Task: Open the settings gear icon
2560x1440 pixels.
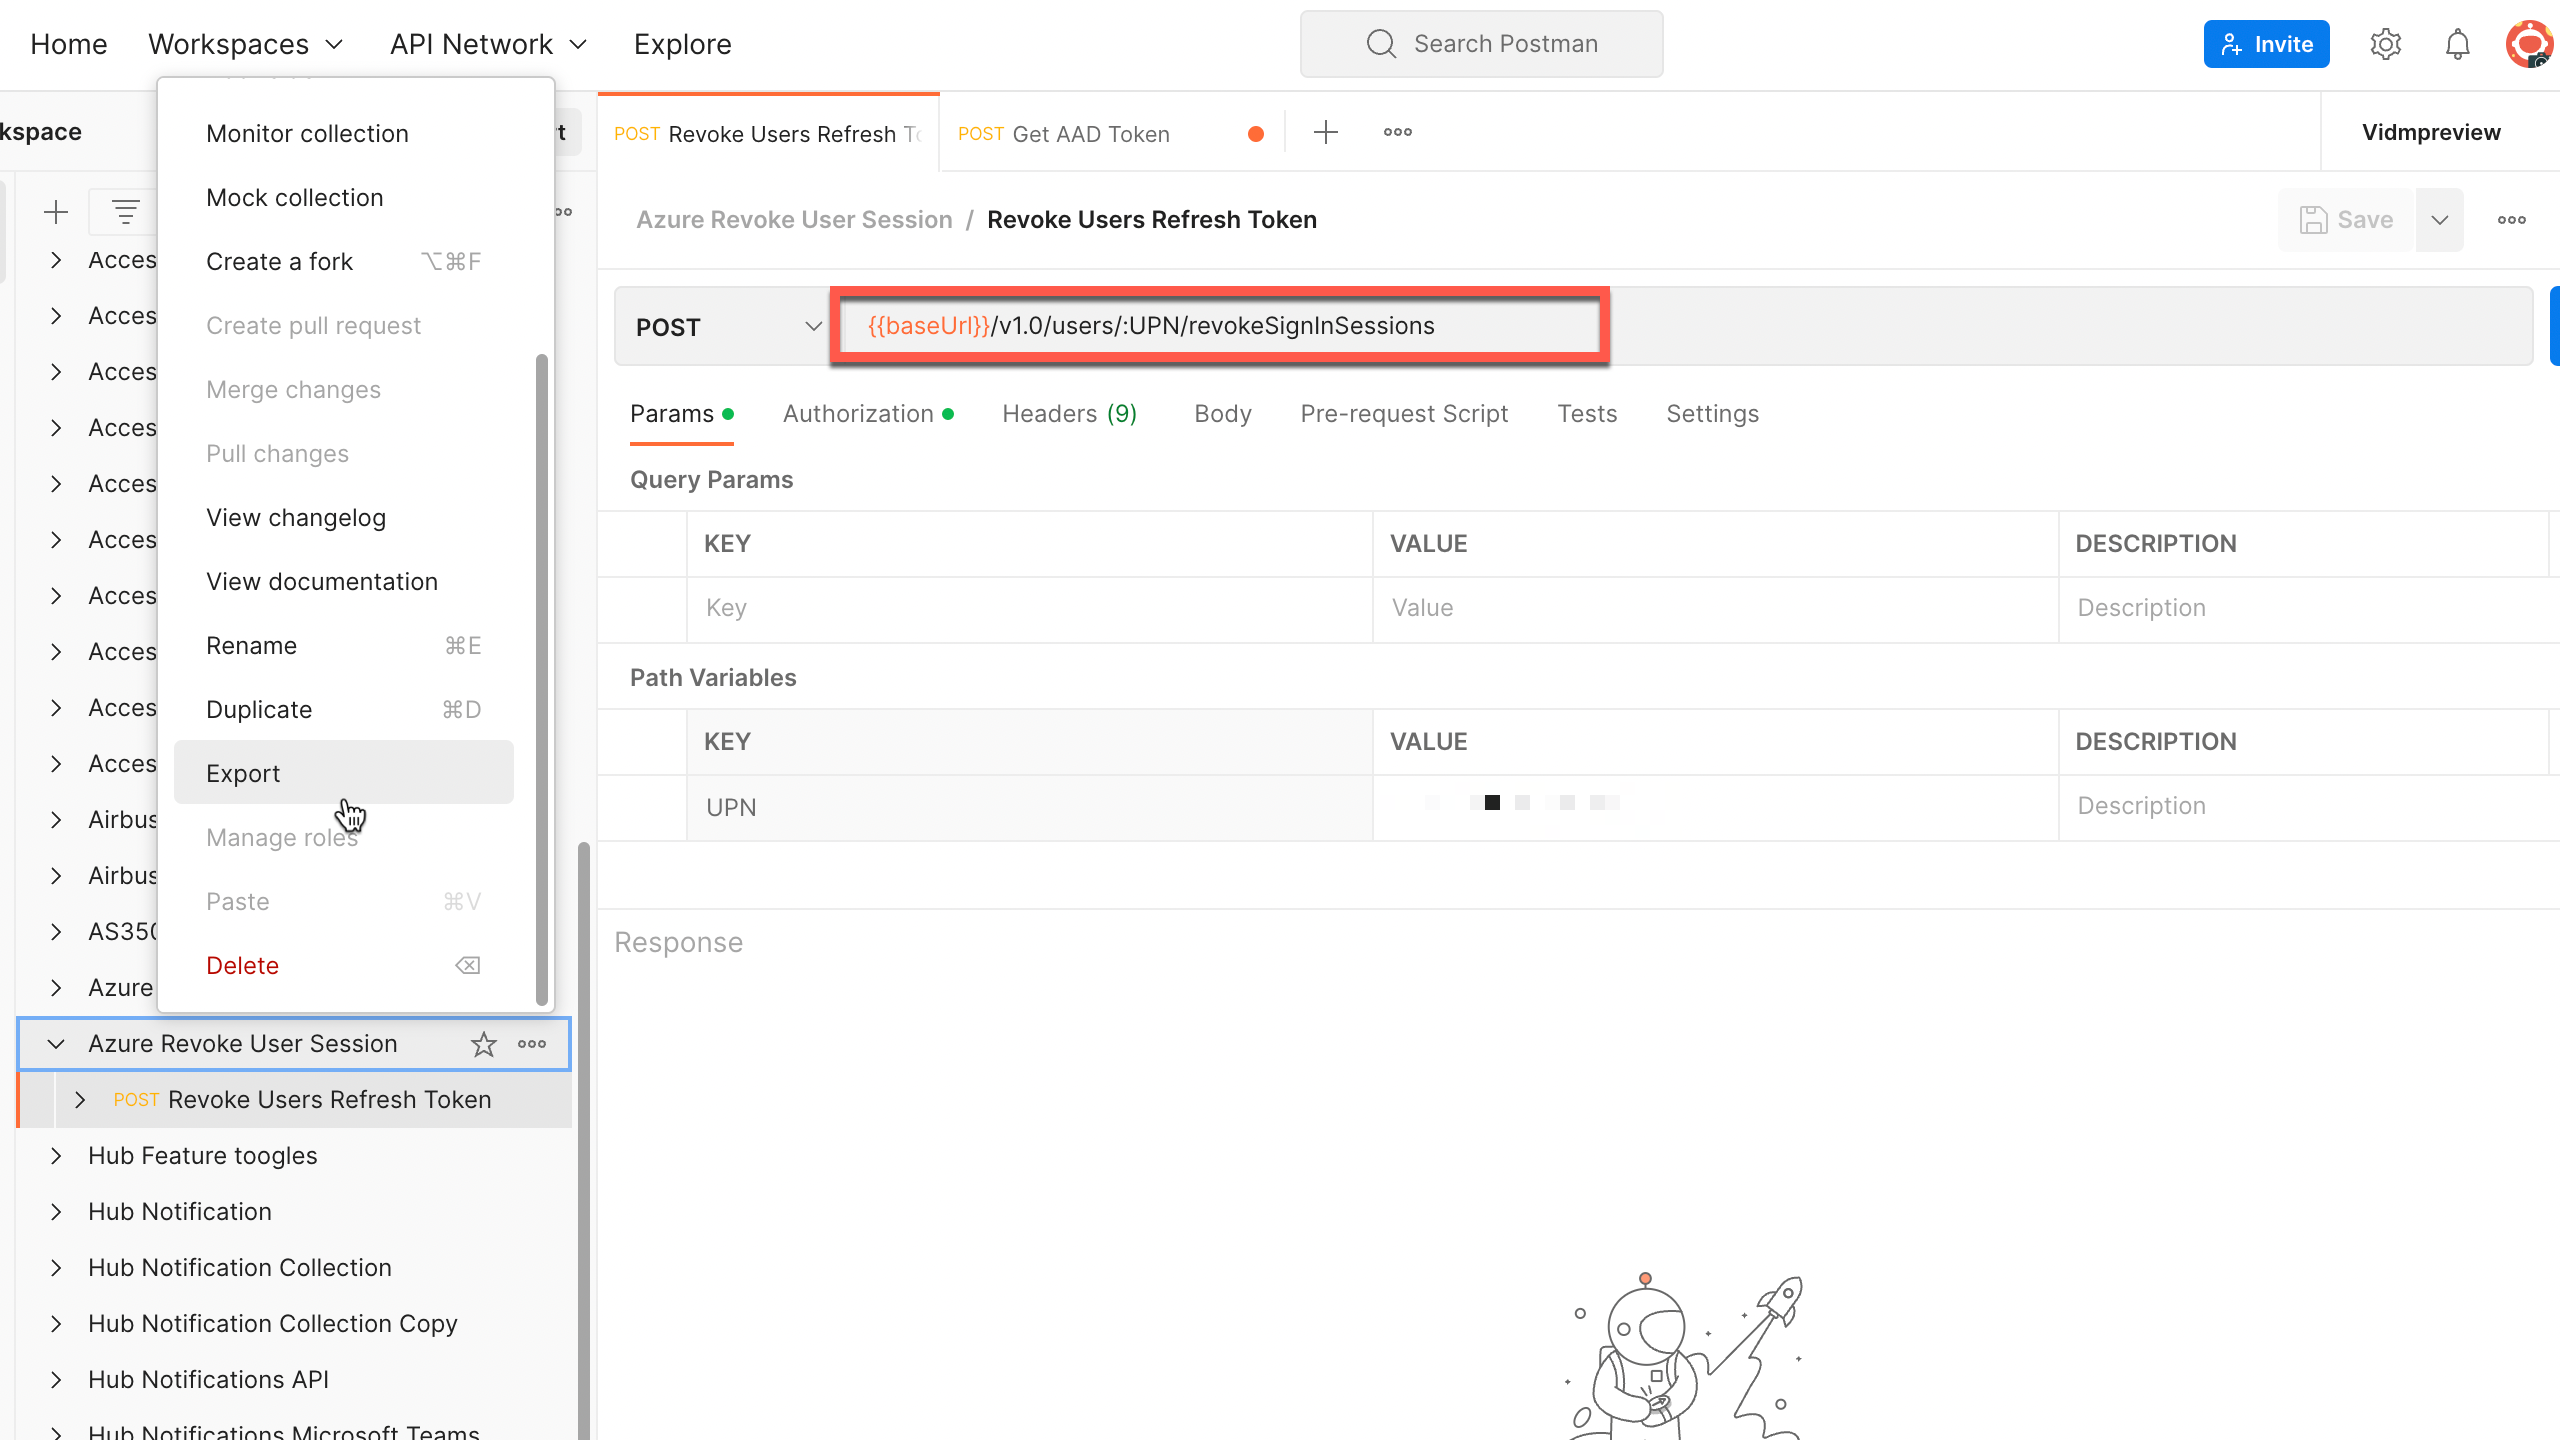Action: [x=2385, y=44]
